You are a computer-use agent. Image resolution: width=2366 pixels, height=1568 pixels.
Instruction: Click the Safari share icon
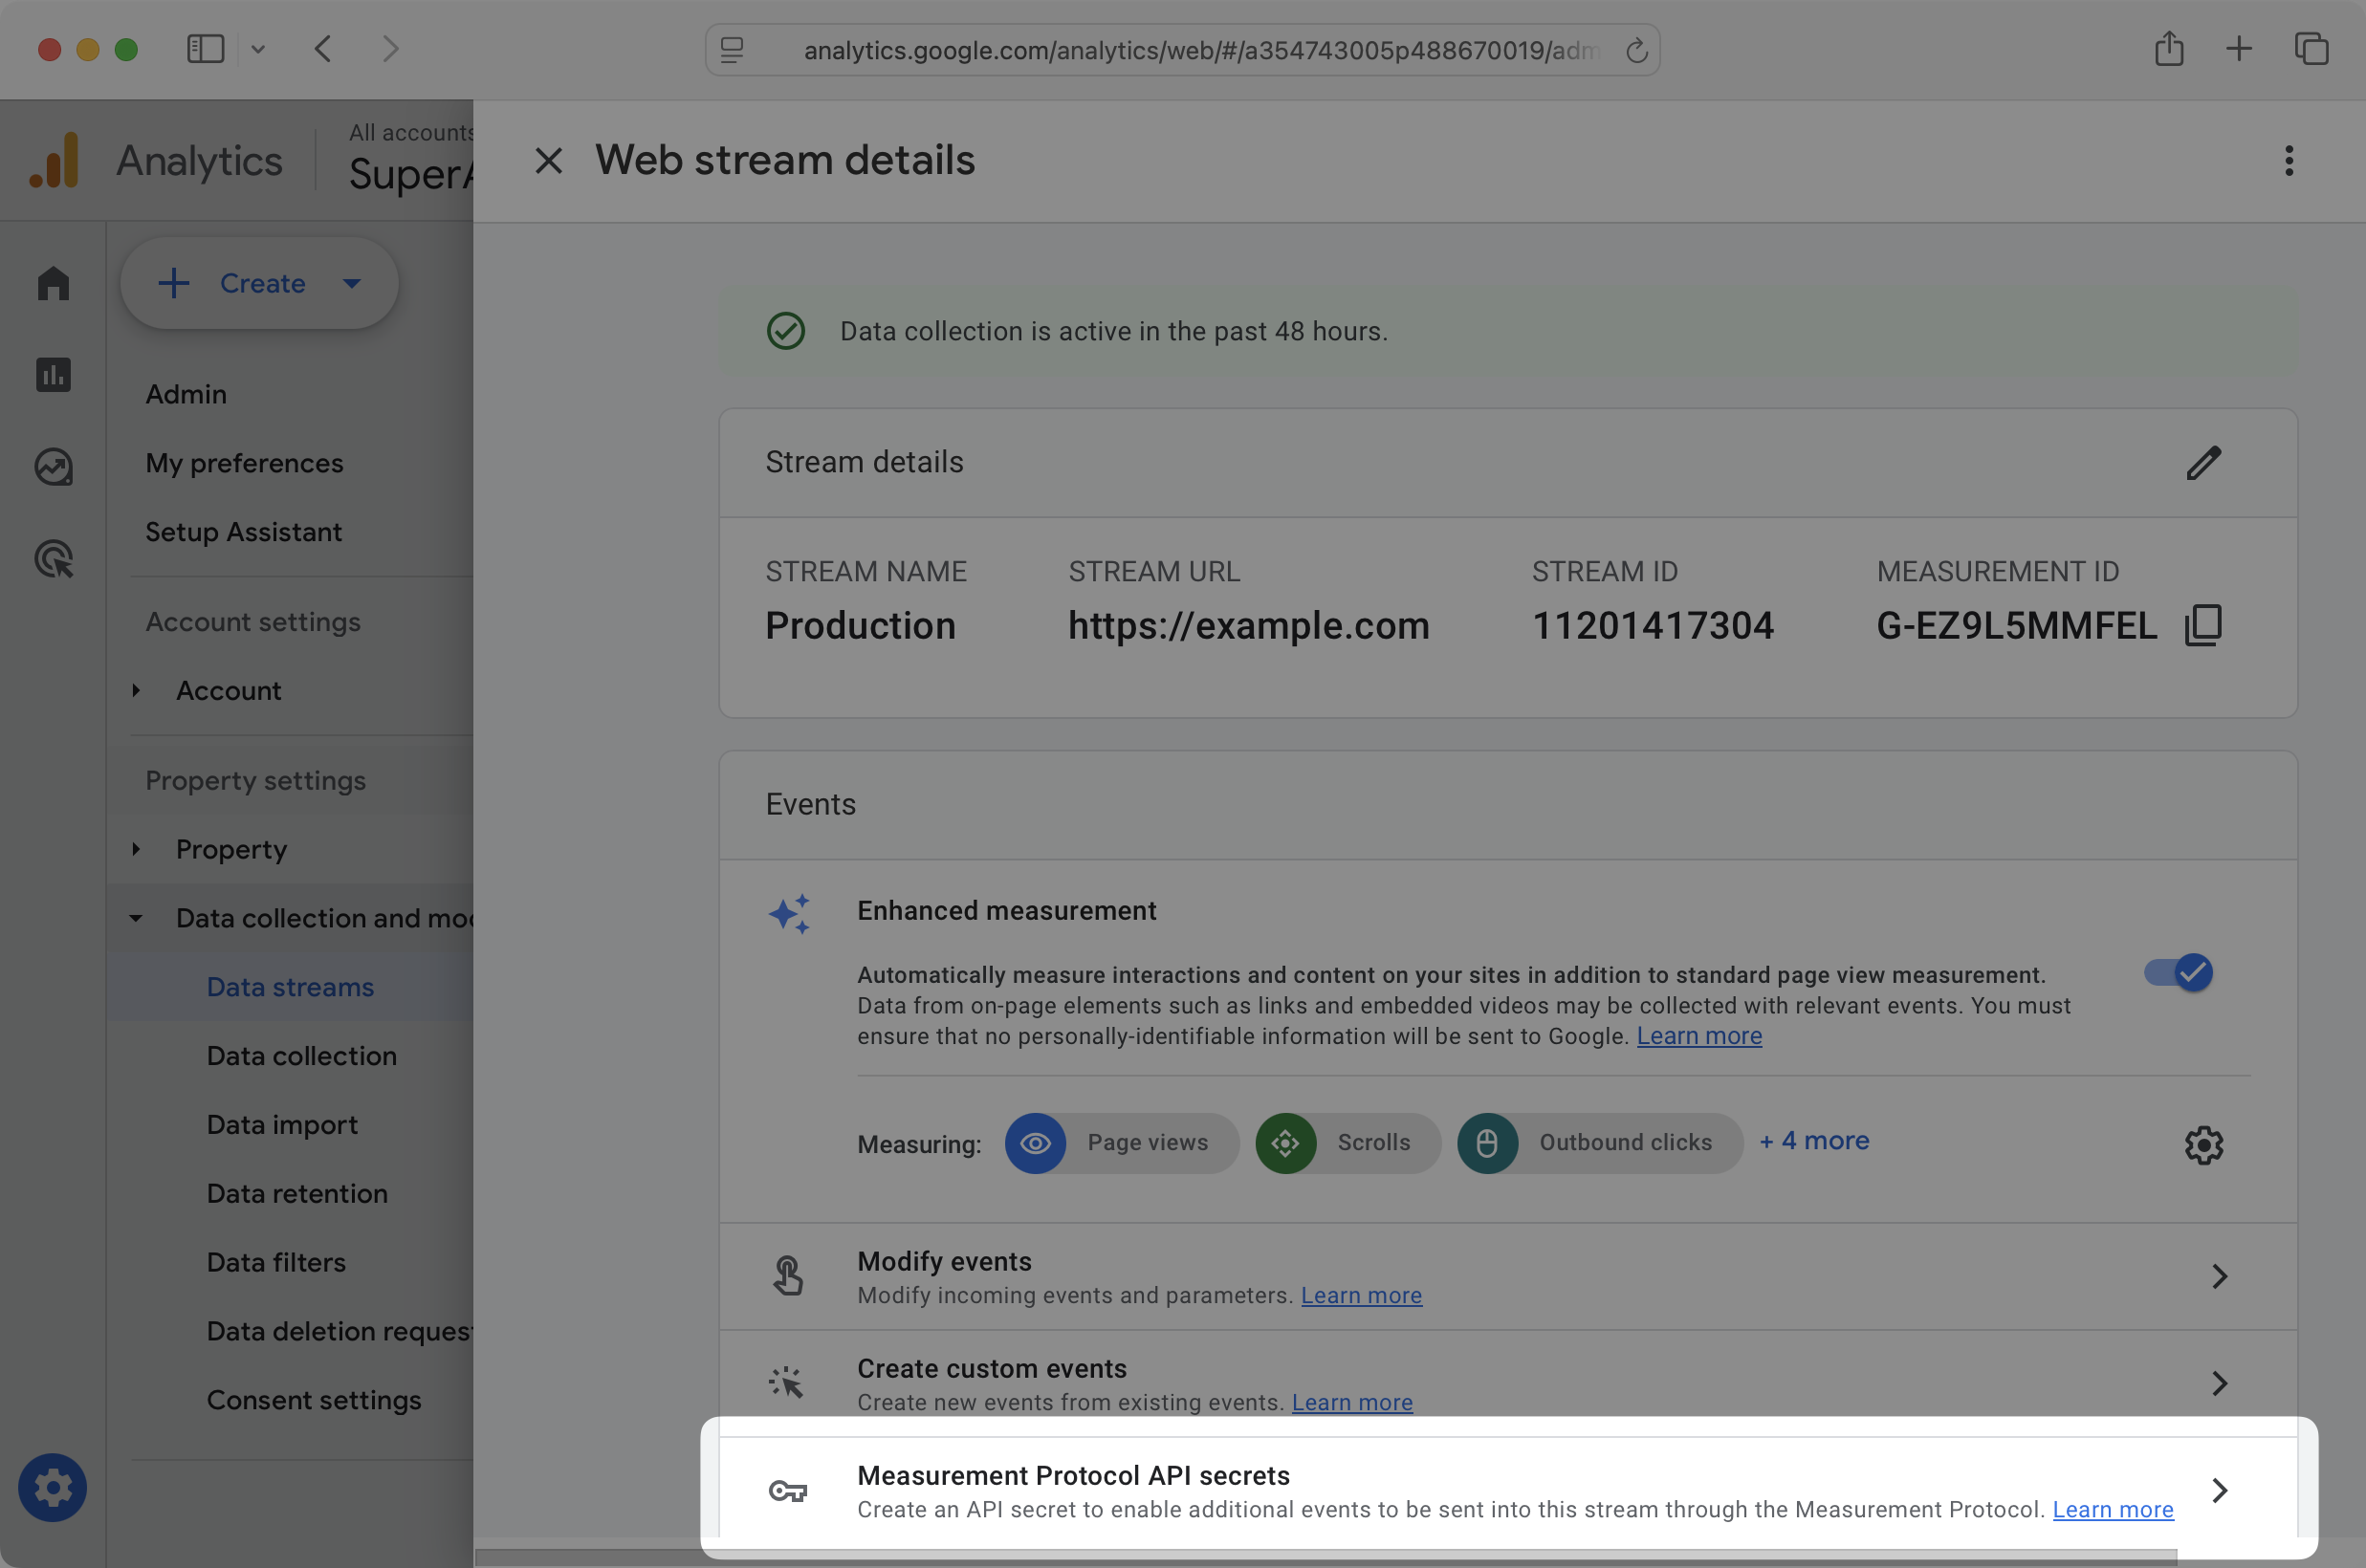[x=2169, y=49]
